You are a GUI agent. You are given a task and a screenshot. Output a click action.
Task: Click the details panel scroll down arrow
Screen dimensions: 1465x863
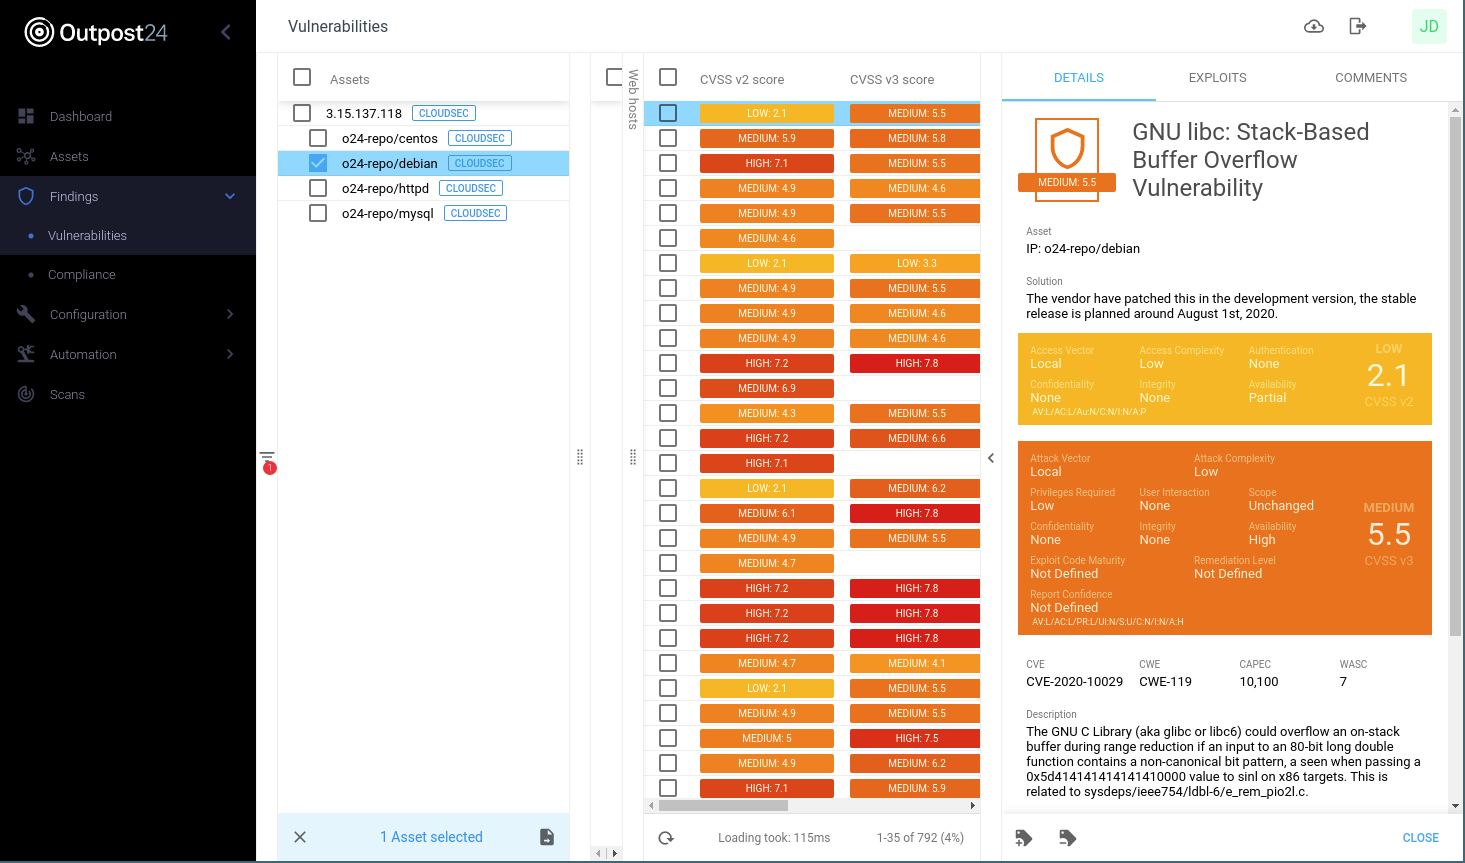pyautogui.click(x=1455, y=806)
